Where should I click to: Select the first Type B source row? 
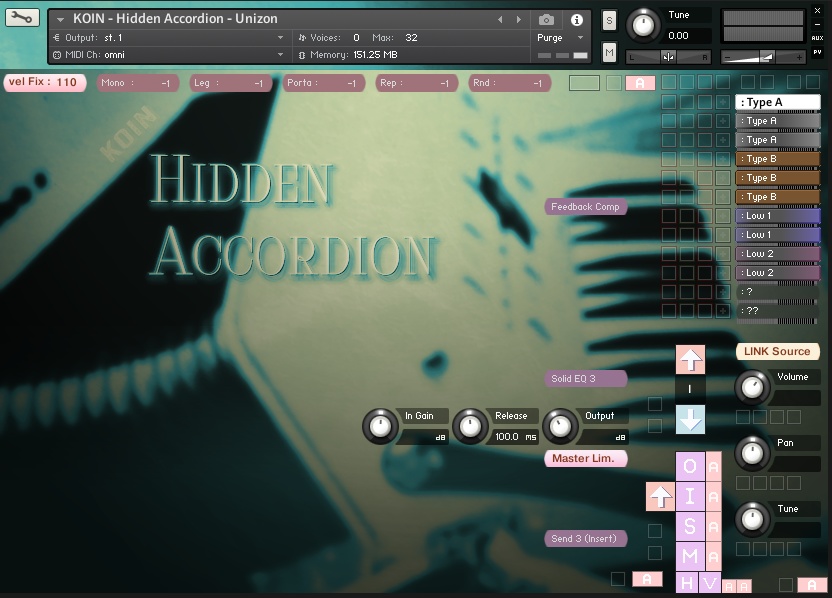pos(777,159)
